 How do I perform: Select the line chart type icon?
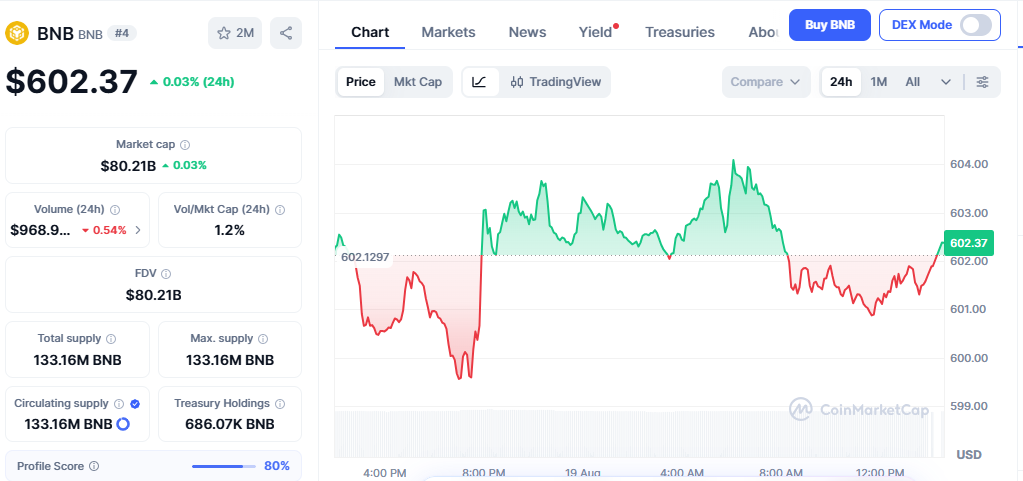tap(480, 82)
